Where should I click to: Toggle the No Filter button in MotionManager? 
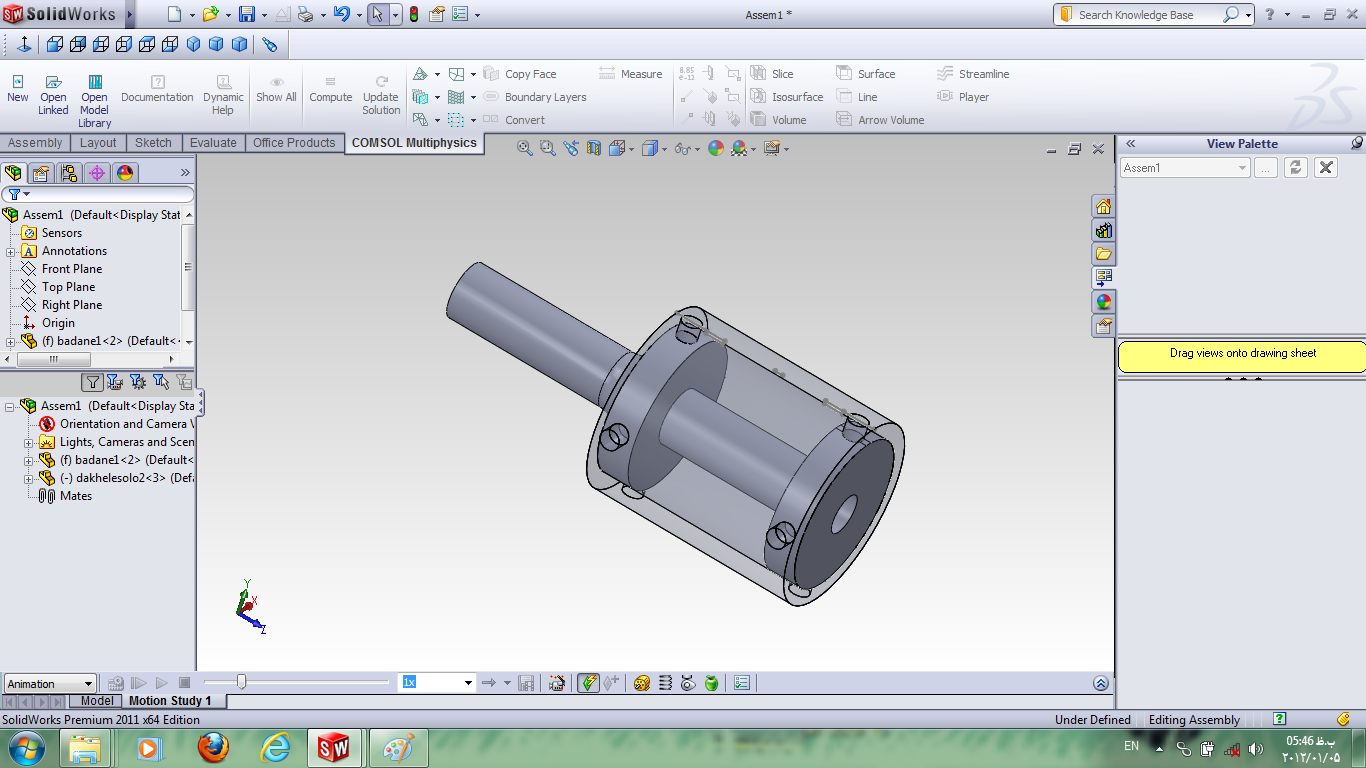click(92, 382)
